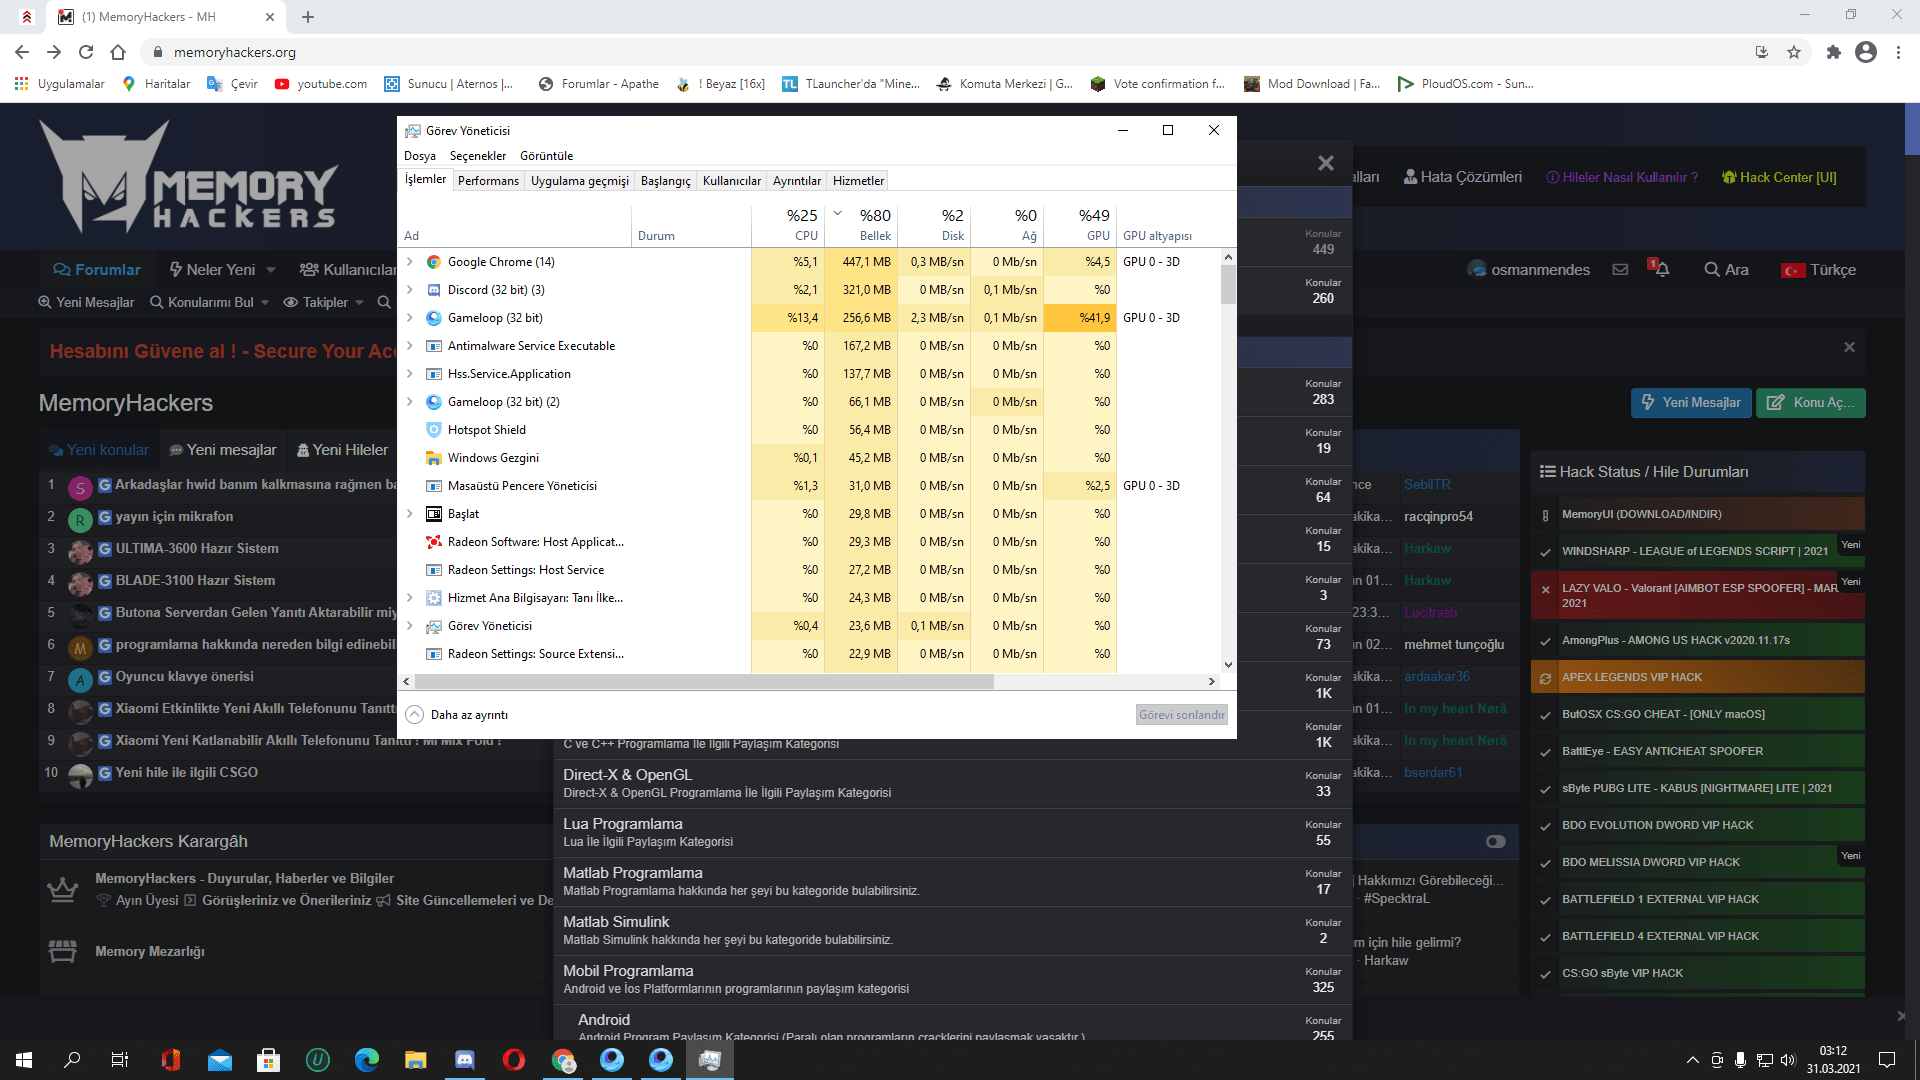Screen dimensions: 1920x1080
Task: Bookmark this page with the star icon
Action: [x=1794, y=52]
